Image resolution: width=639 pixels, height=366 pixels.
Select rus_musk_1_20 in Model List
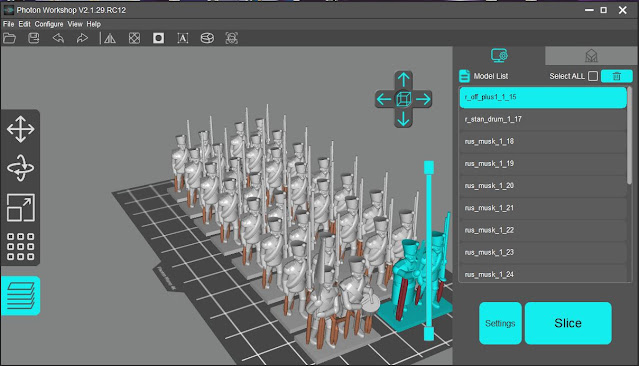pyautogui.click(x=542, y=186)
